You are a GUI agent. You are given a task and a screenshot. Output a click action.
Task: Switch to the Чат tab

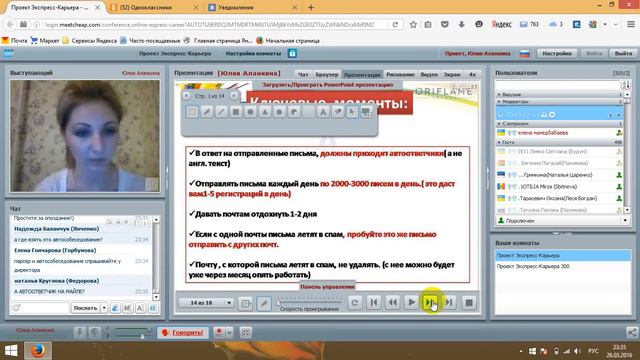[x=303, y=75]
